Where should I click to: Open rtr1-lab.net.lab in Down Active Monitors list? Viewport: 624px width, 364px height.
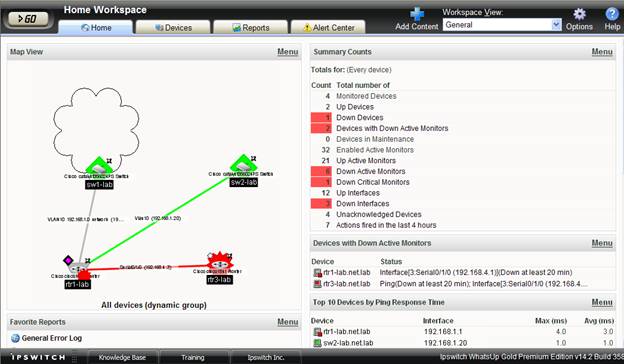tap(347, 273)
